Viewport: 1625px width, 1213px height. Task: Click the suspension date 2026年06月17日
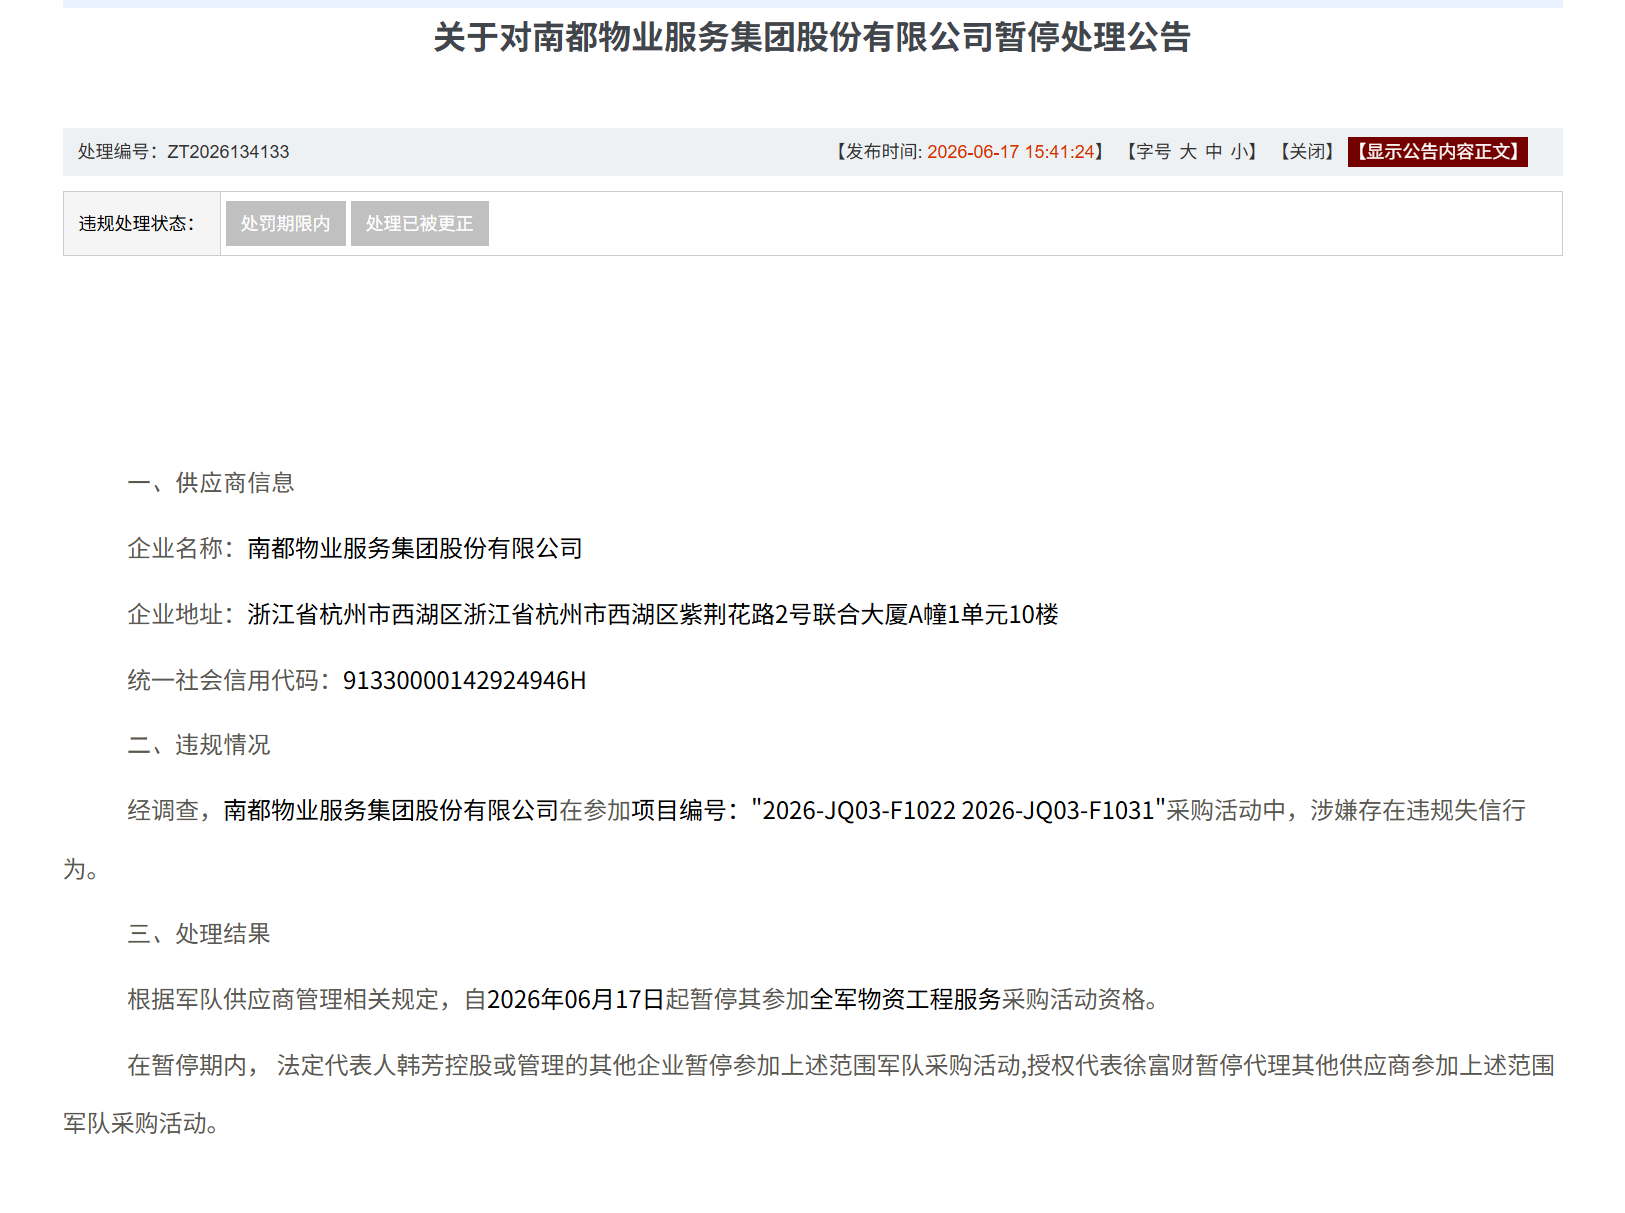576,999
